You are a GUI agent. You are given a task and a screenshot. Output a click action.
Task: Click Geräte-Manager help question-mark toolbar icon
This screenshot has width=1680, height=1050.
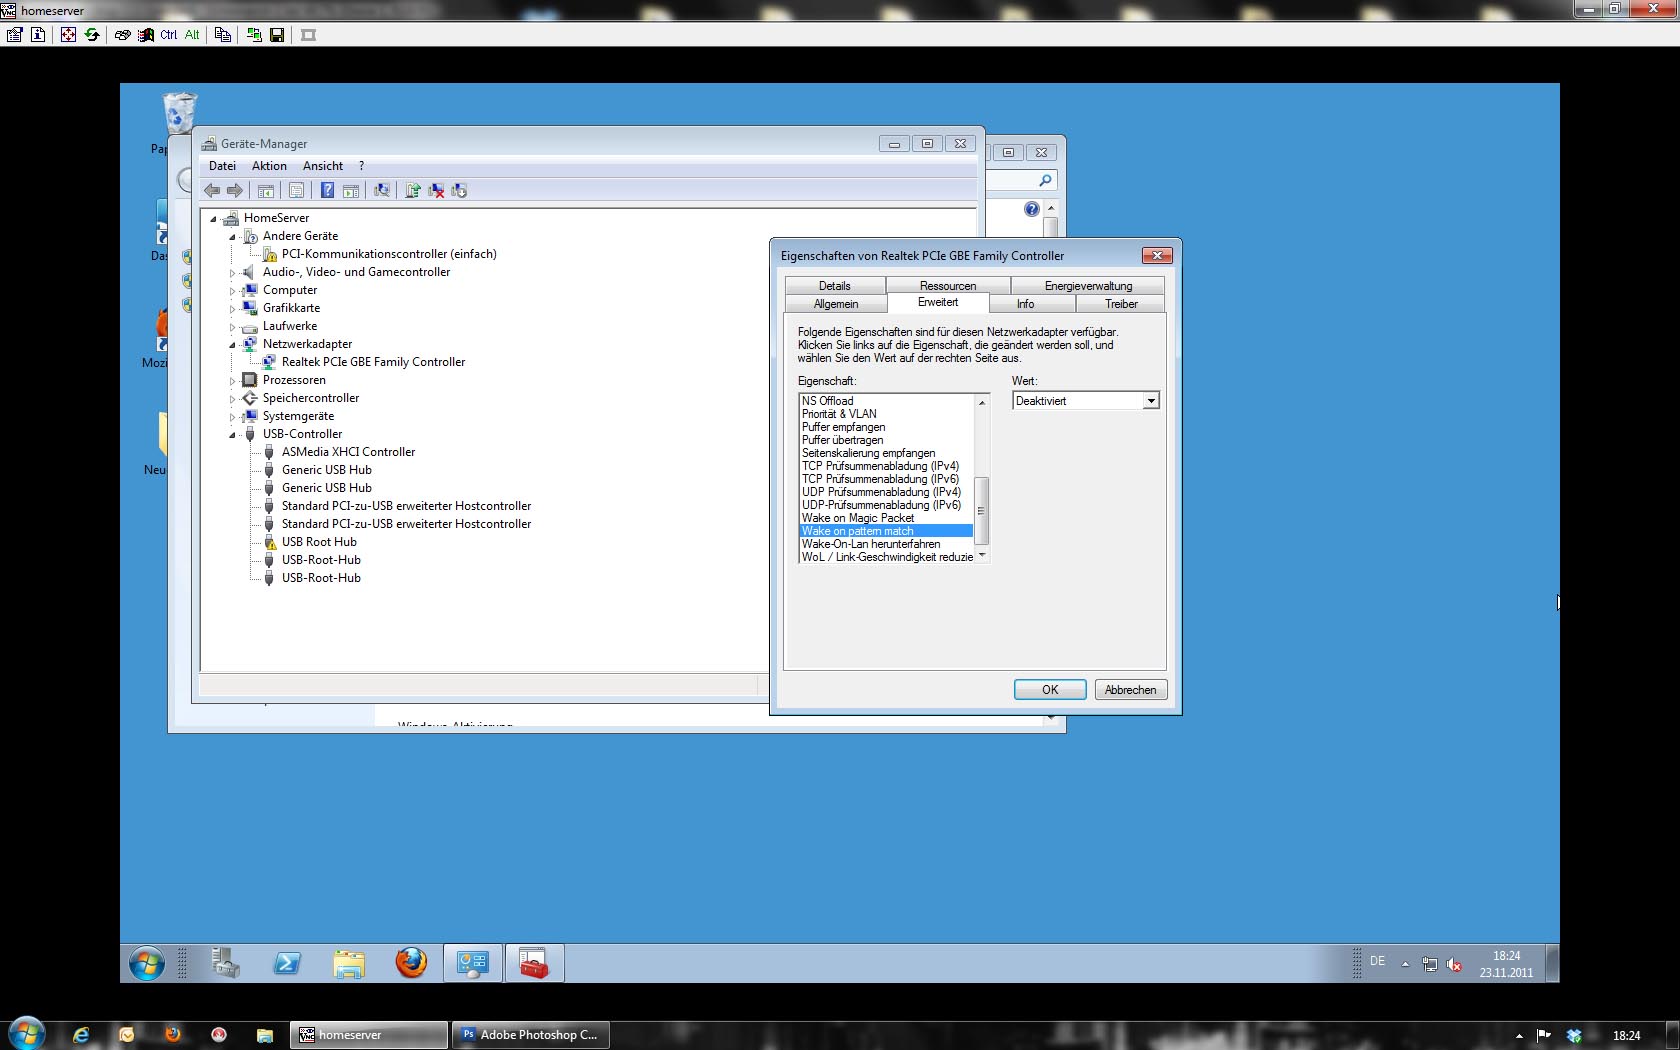(x=327, y=190)
